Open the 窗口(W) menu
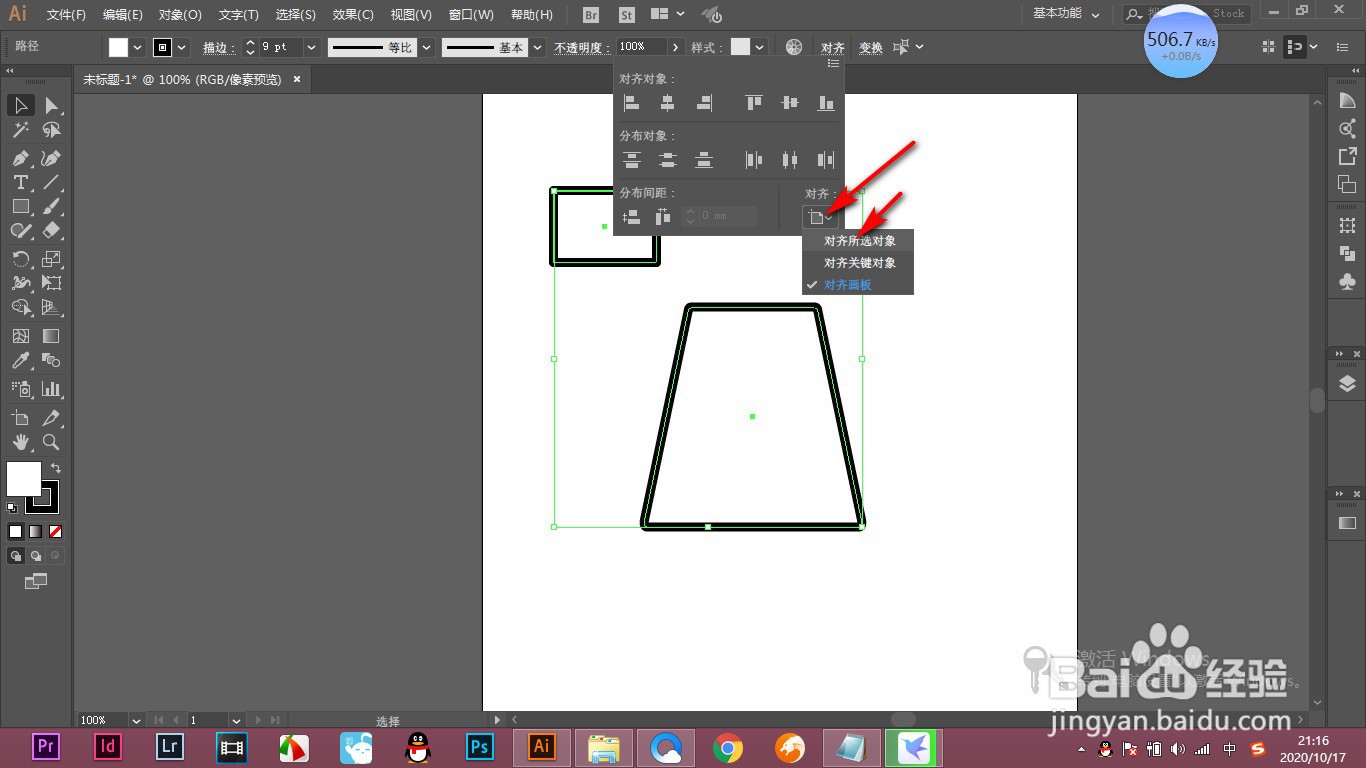Viewport: 1366px width, 768px height. (471, 15)
